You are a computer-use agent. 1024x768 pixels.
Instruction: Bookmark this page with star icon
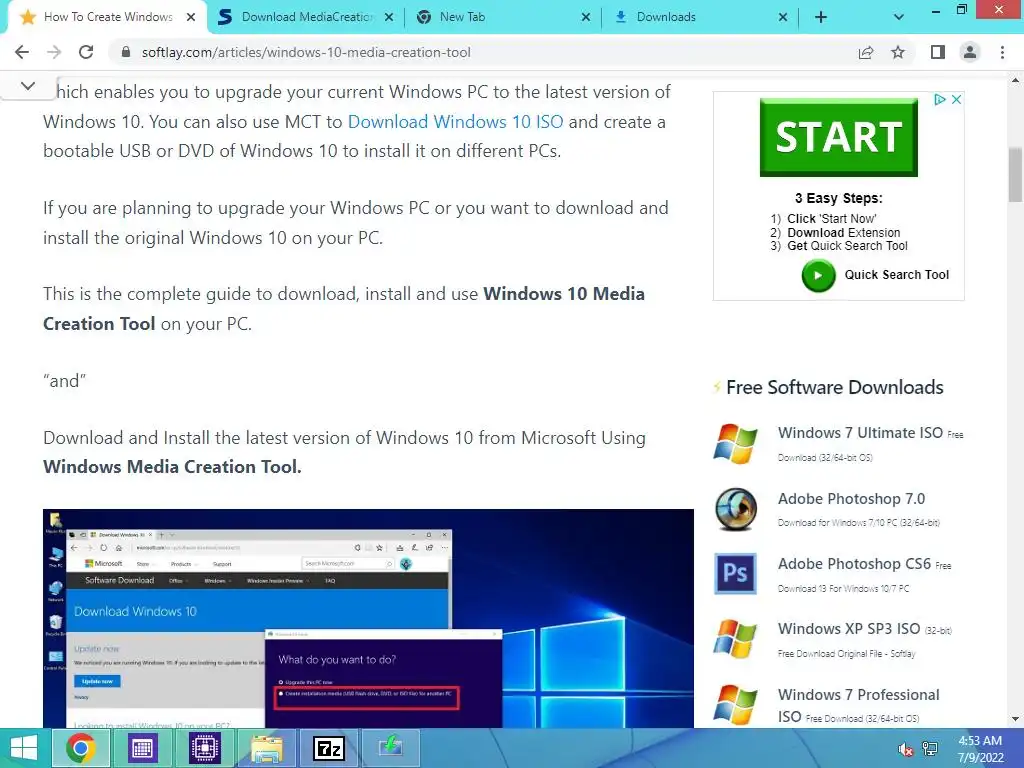898,52
